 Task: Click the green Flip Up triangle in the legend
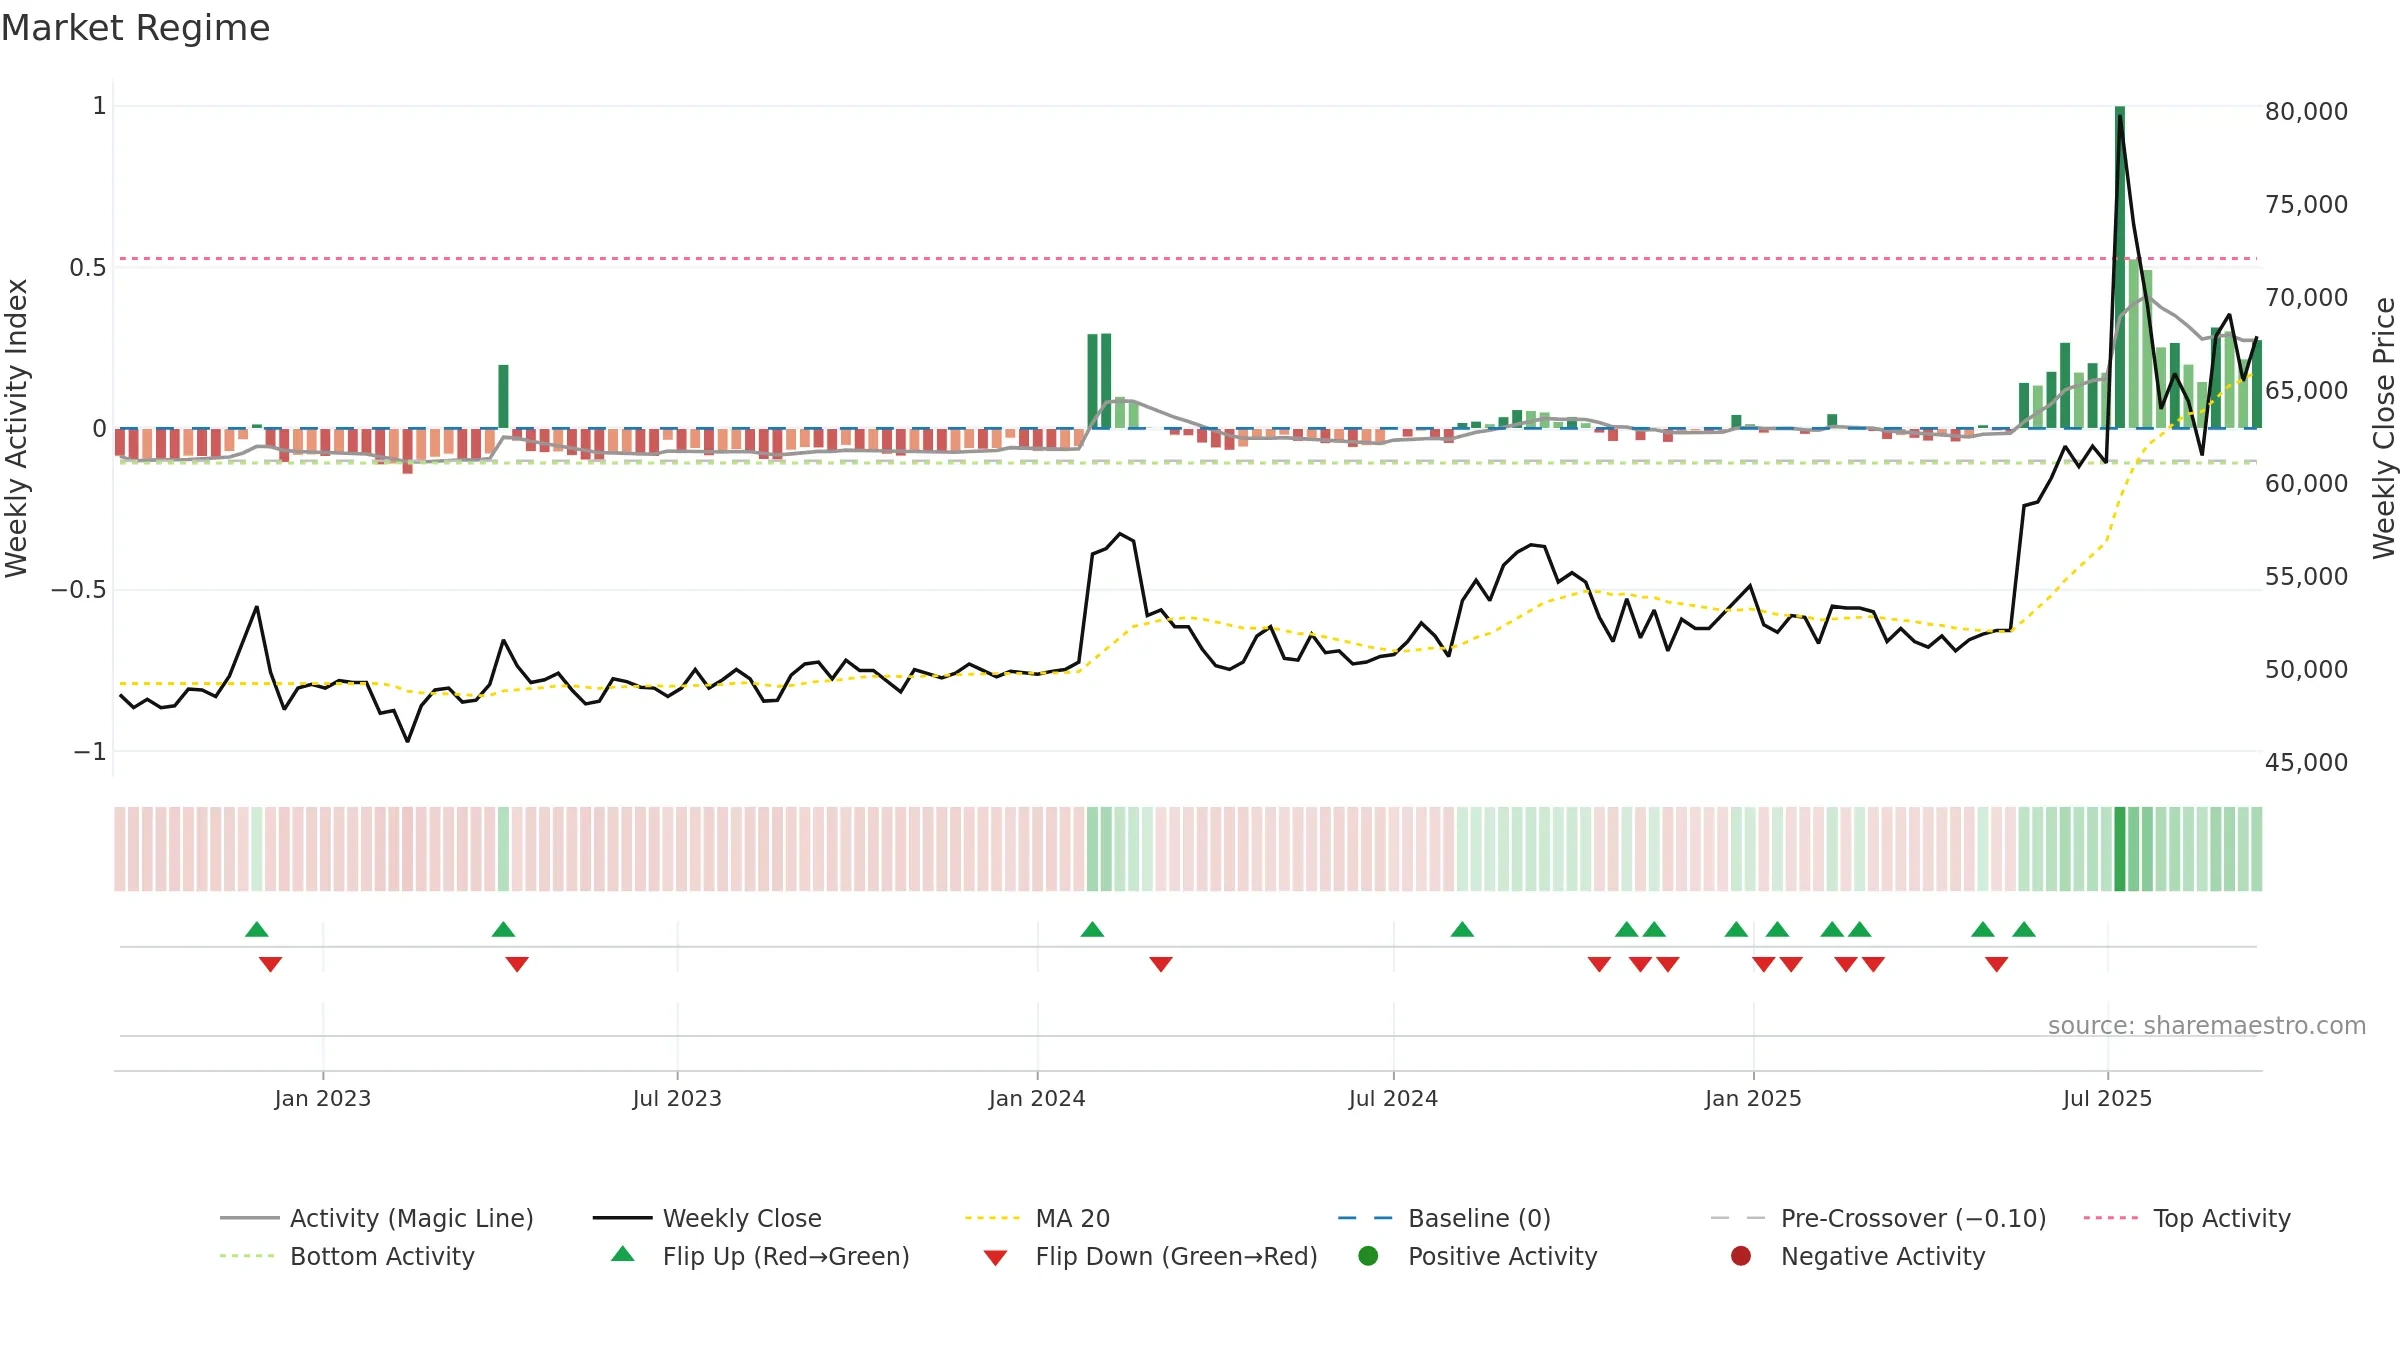[623, 1254]
